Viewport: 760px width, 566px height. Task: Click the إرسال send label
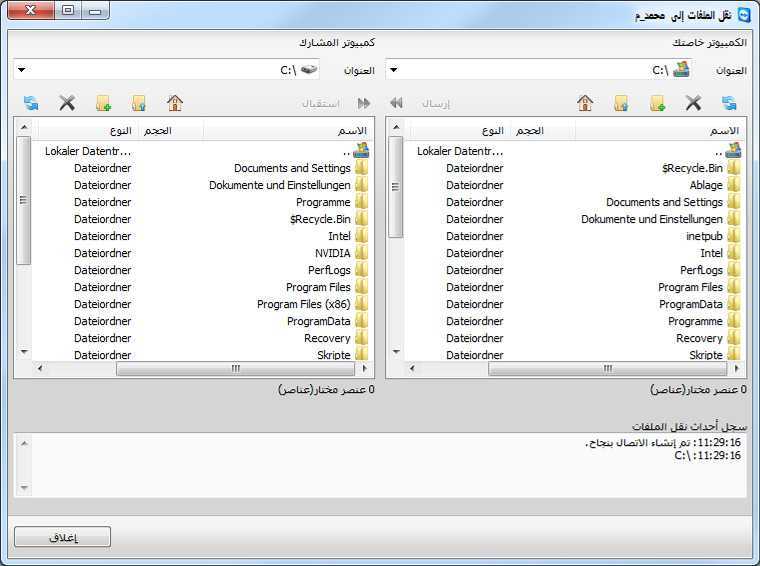click(x=436, y=104)
